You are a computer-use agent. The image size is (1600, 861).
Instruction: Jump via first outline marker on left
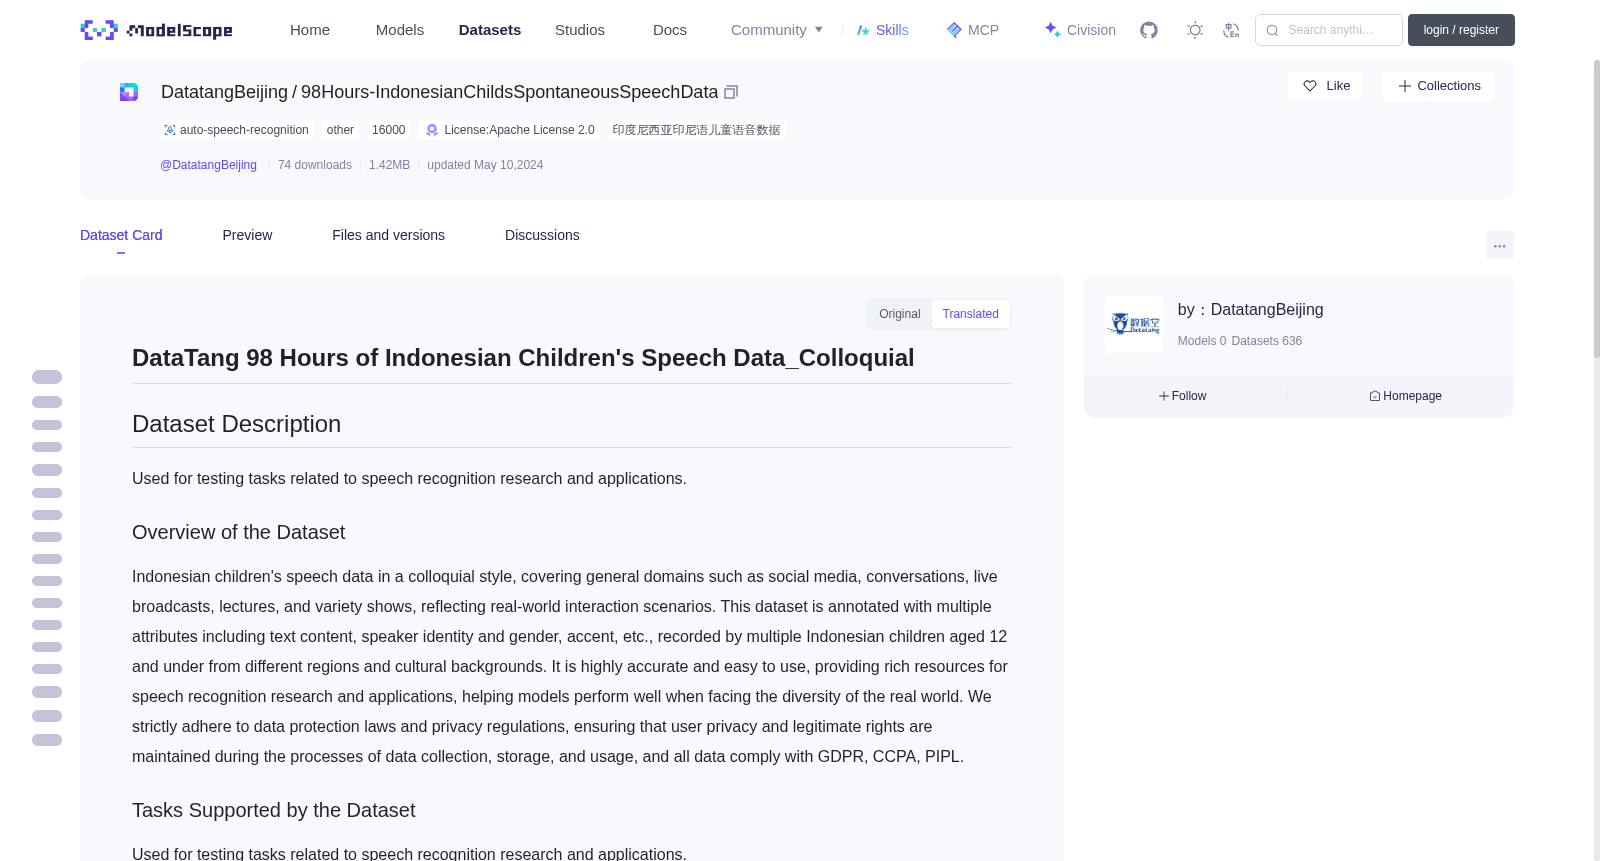point(47,377)
